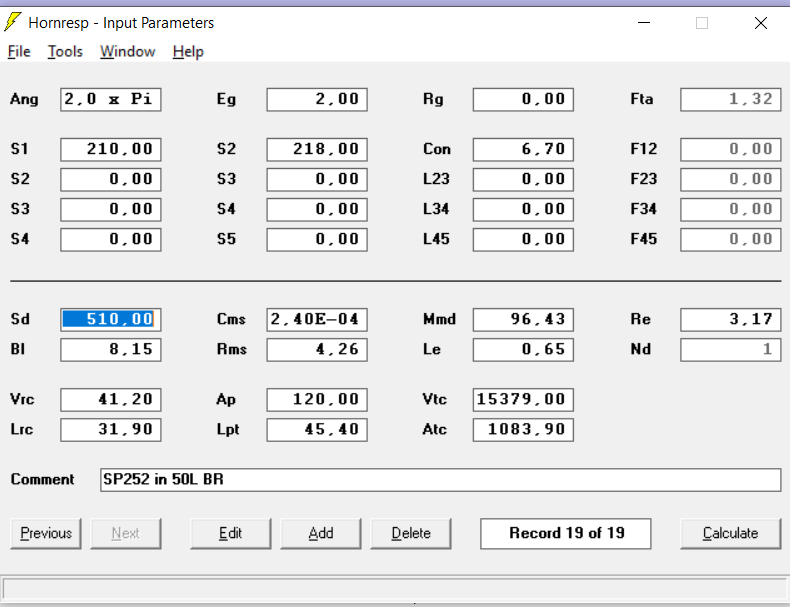This screenshot has width=790, height=607.
Task: Click the Vrc field with 41,20
Action: [111, 399]
